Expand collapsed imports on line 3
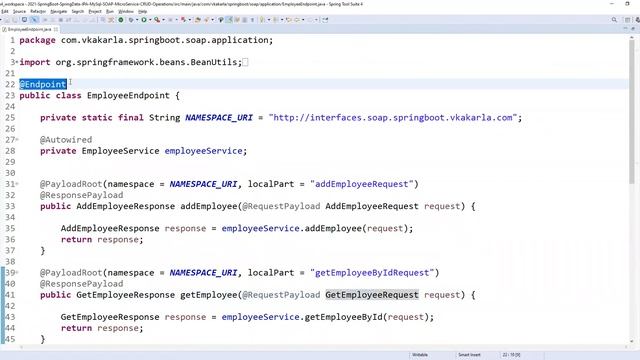640x360 pixels. 17,62
